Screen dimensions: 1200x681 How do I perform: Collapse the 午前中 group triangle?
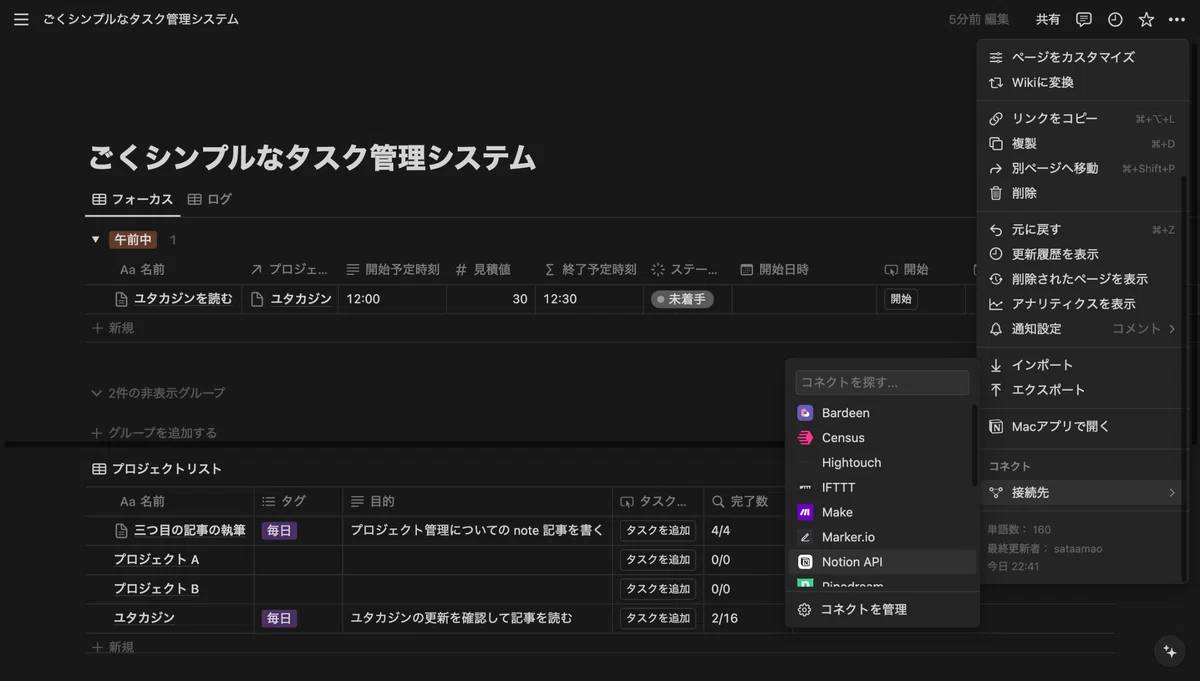click(96, 240)
